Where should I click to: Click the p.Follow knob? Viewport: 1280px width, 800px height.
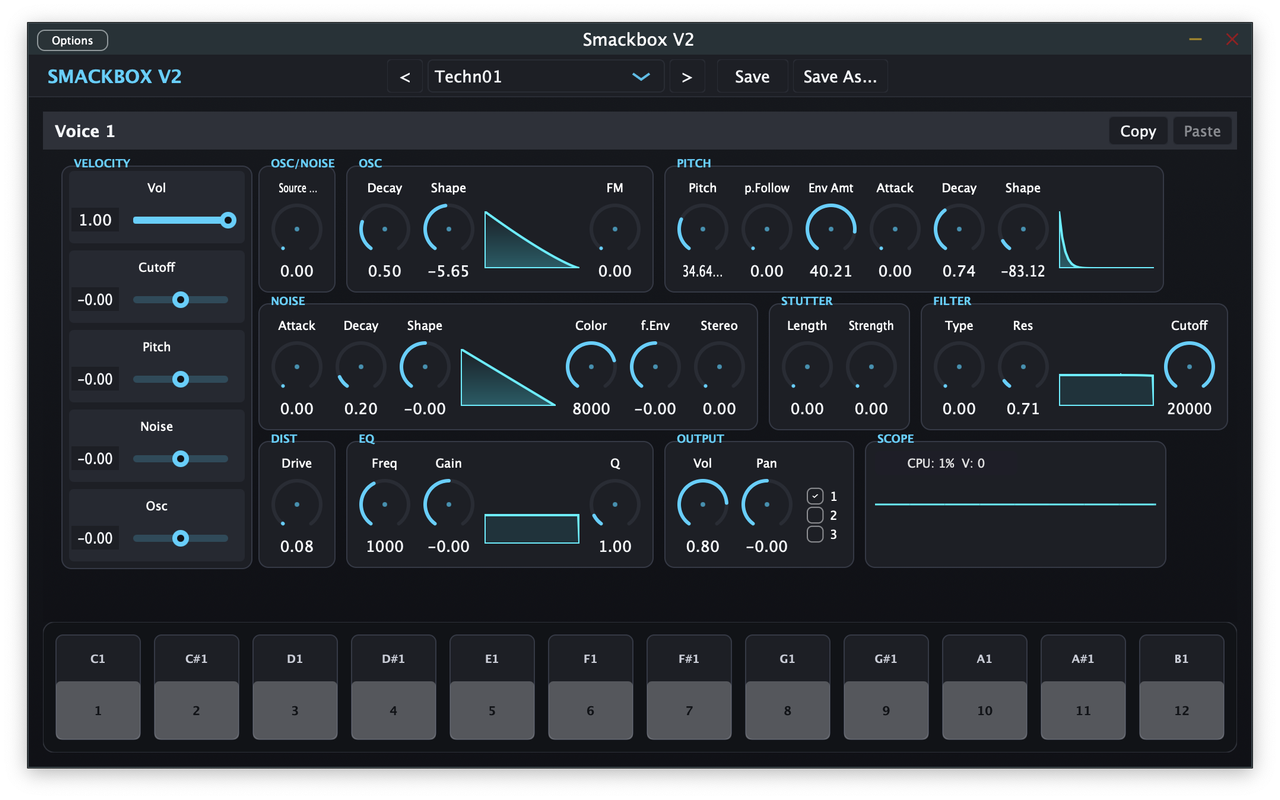(767, 229)
